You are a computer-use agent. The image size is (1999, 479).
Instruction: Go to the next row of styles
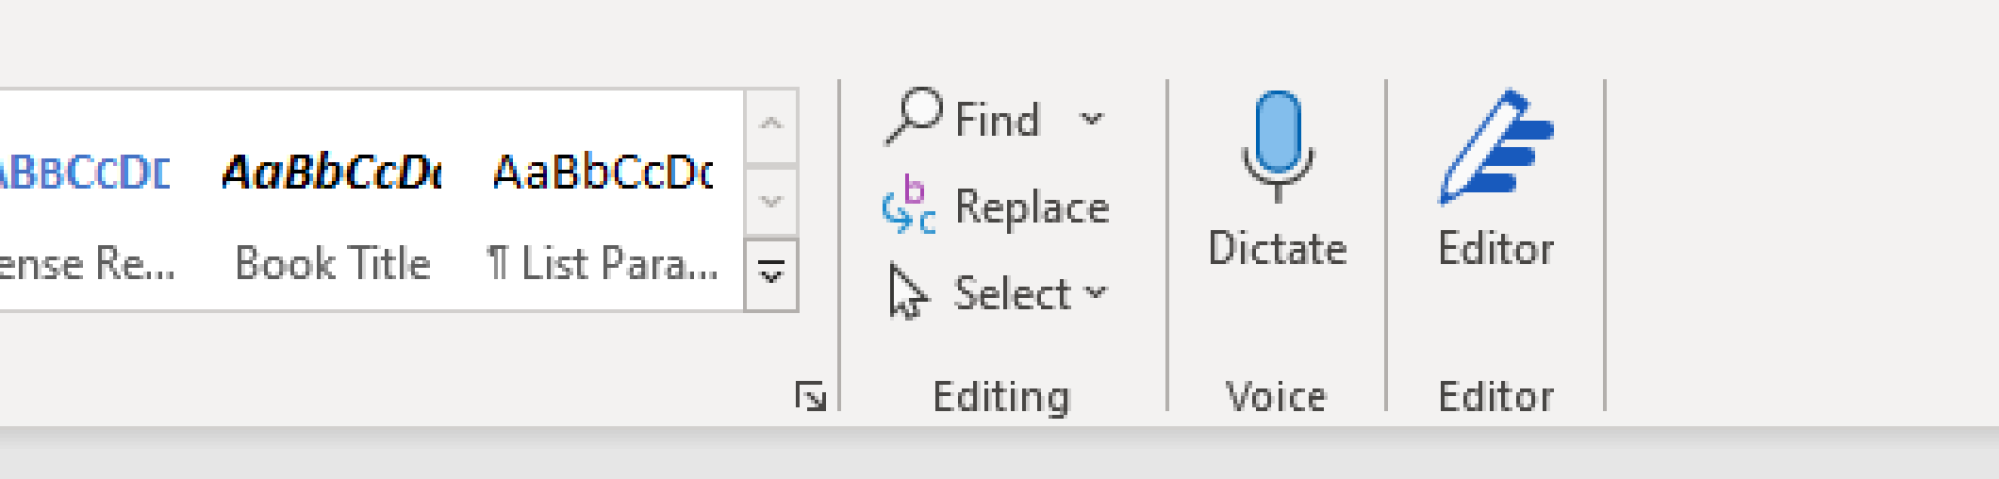coord(771,201)
